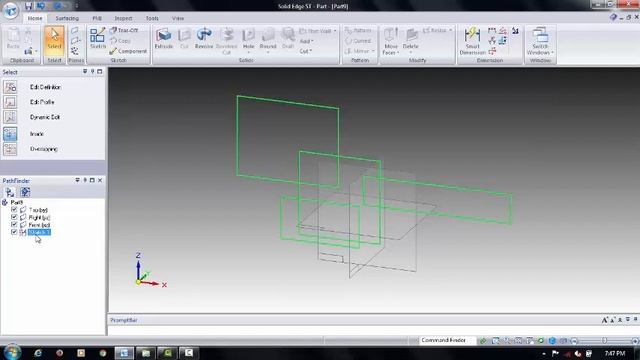Click the second PathFinder tab icon
This screenshot has height=360, width=640.
pyautogui.click(x=25, y=192)
